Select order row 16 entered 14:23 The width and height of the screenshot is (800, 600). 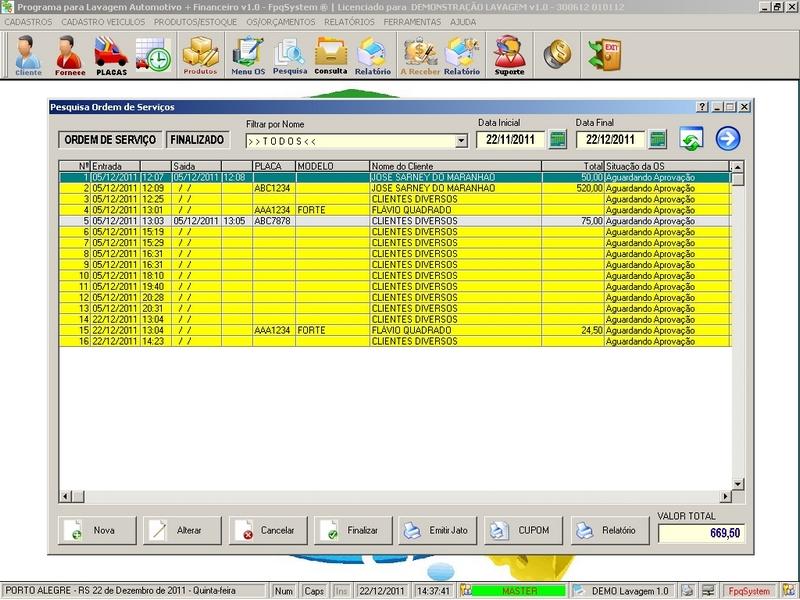tap(395, 341)
